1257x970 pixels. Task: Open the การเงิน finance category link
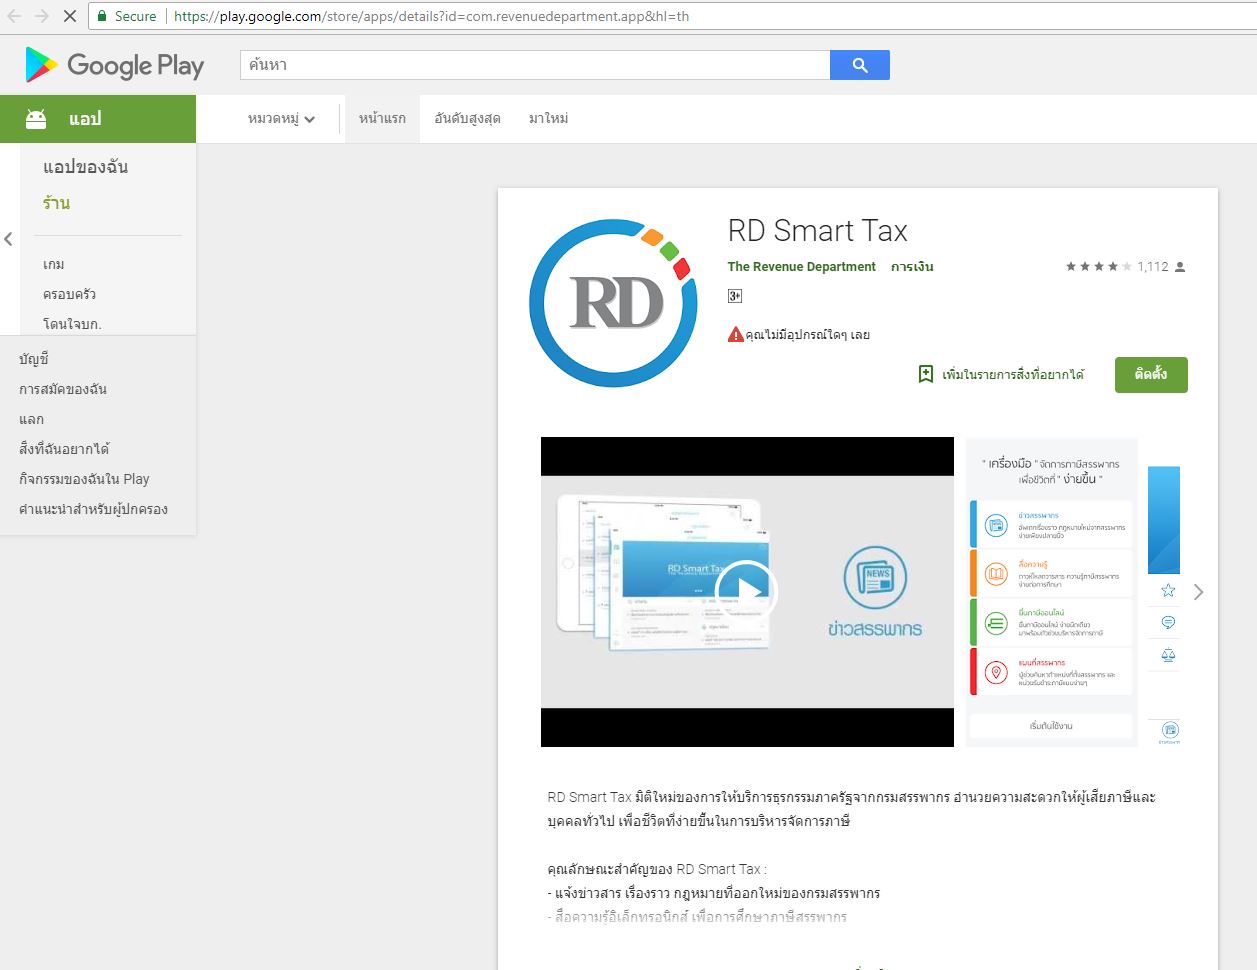912,267
